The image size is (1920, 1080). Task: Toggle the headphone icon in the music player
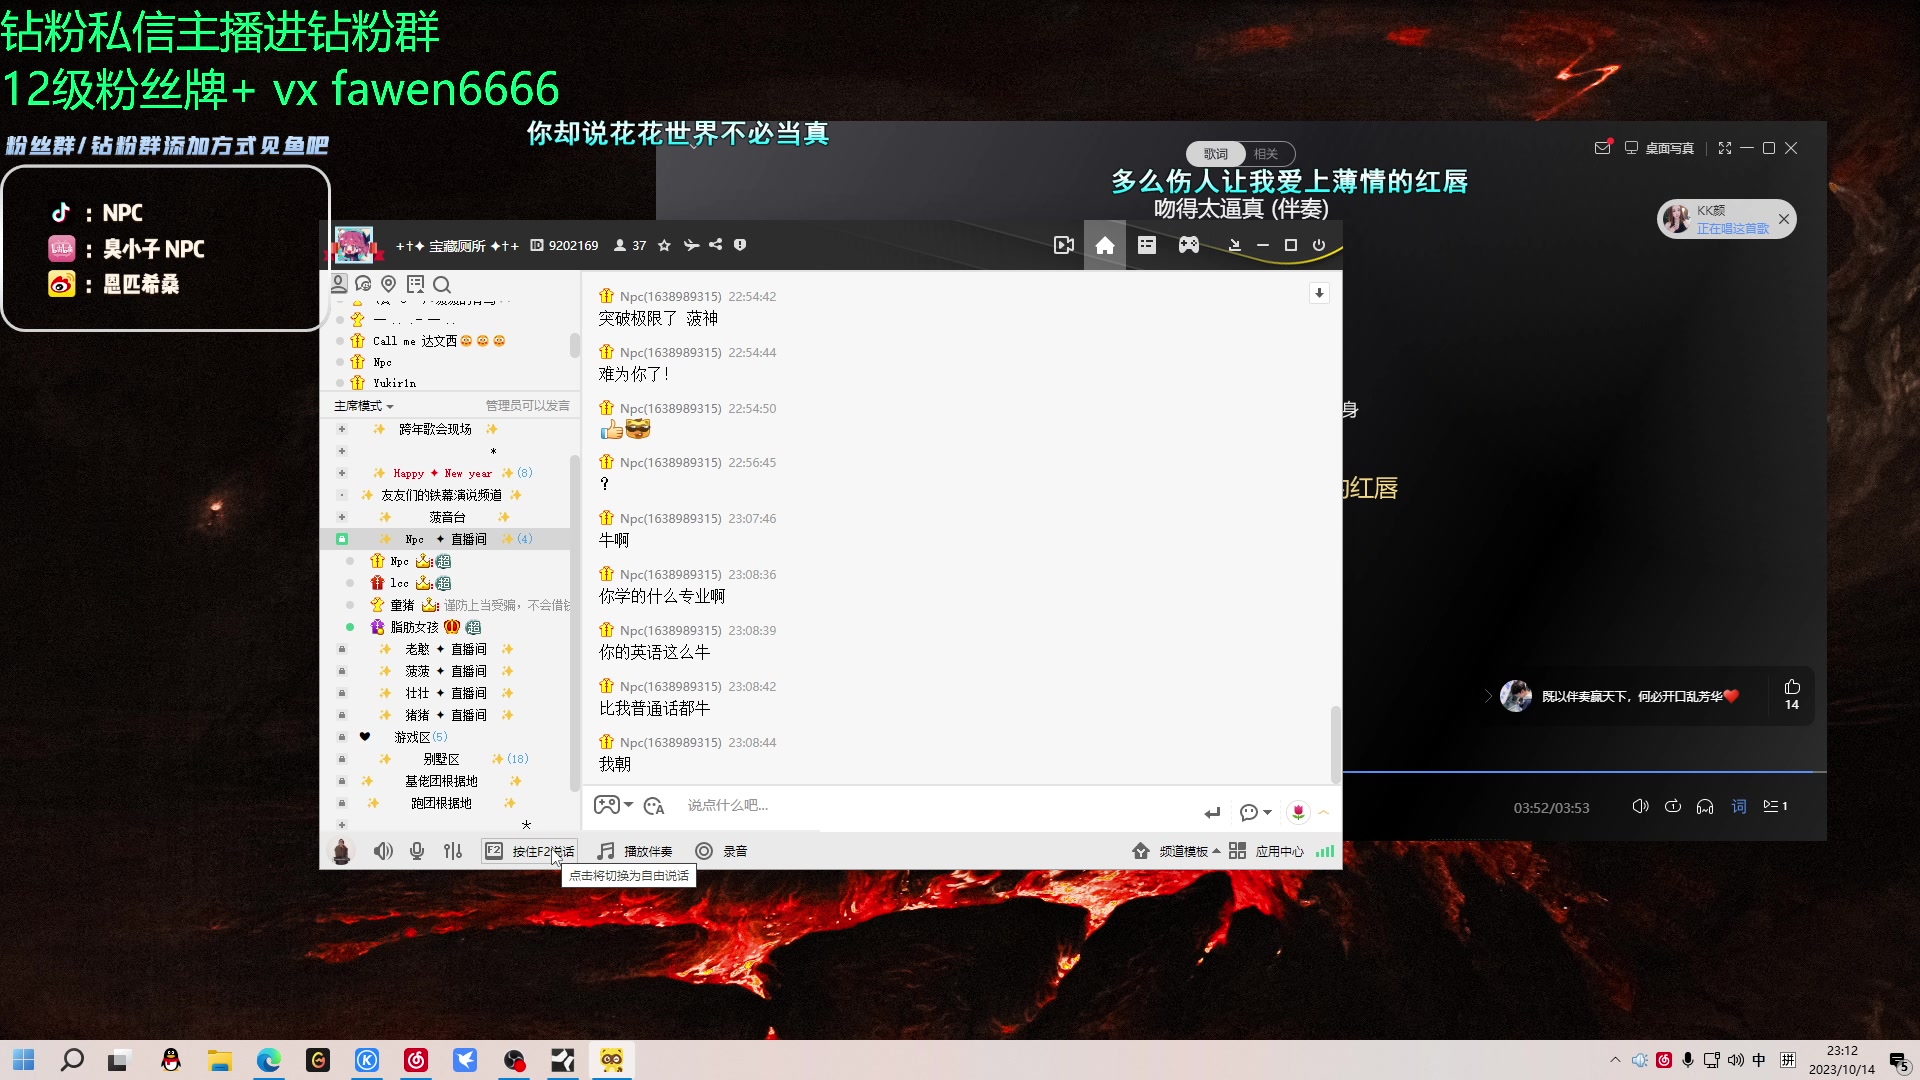point(1704,806)
